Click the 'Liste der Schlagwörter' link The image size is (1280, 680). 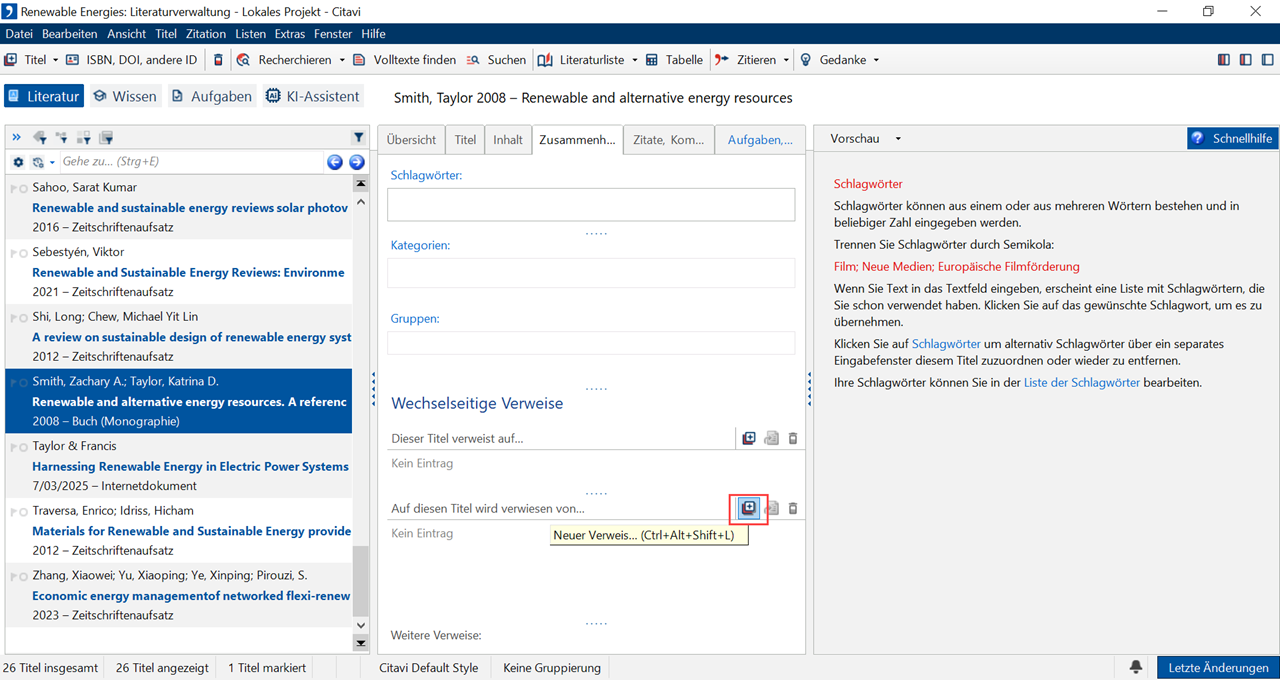[x=1081, y=382]
